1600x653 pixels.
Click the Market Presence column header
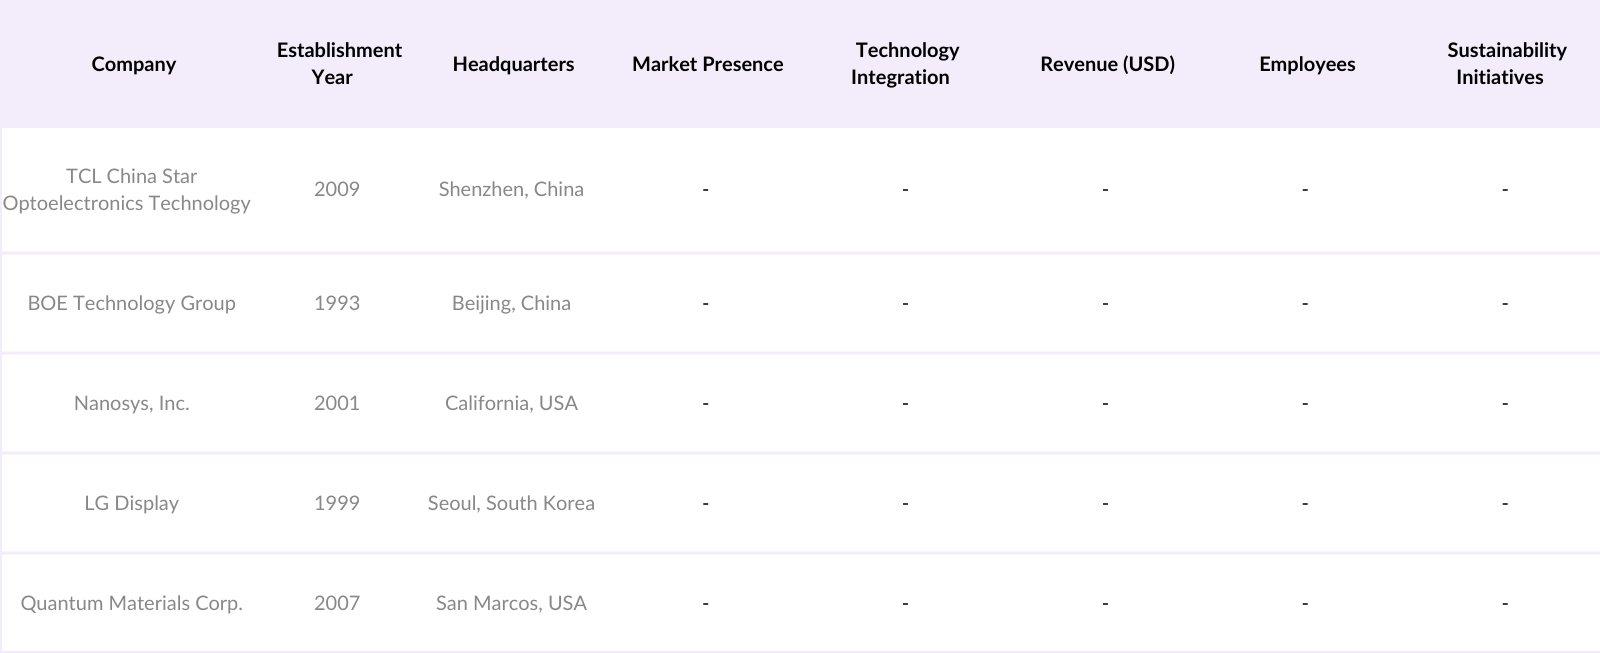(x=707, y=64)
